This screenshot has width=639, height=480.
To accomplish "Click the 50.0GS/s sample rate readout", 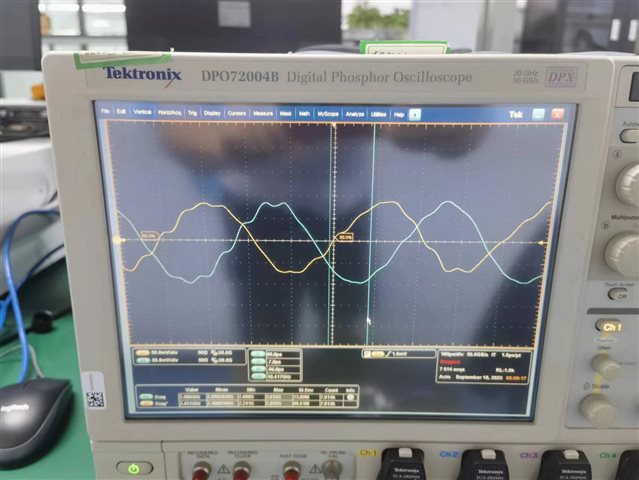I will [x=478, y=355].
